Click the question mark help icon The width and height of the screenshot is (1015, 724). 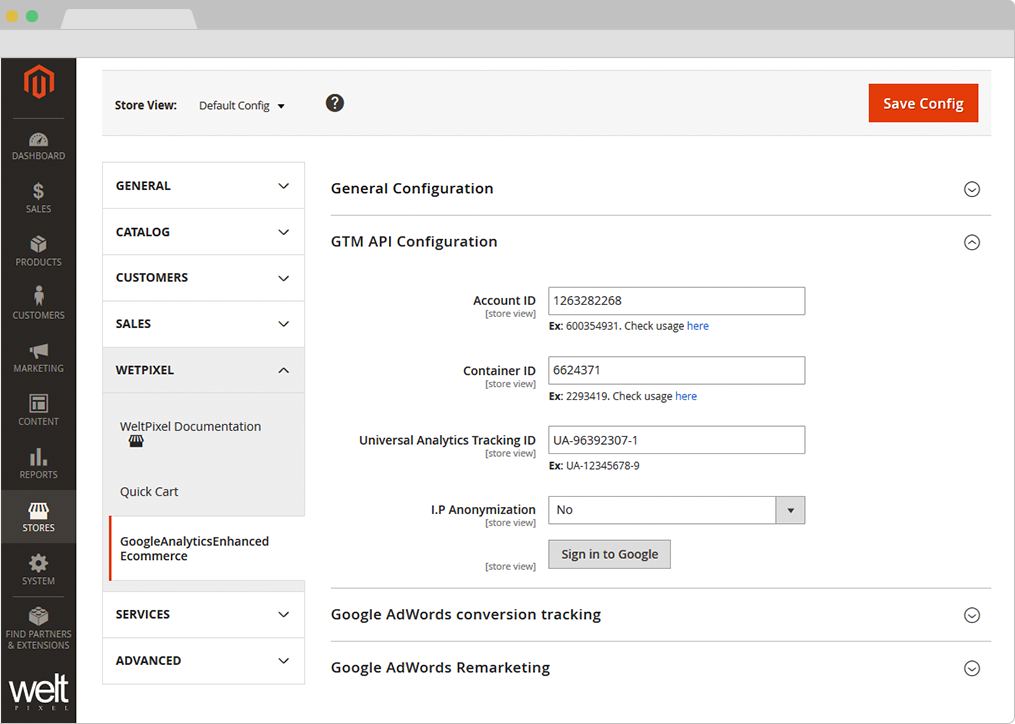[x=335, y=103]
